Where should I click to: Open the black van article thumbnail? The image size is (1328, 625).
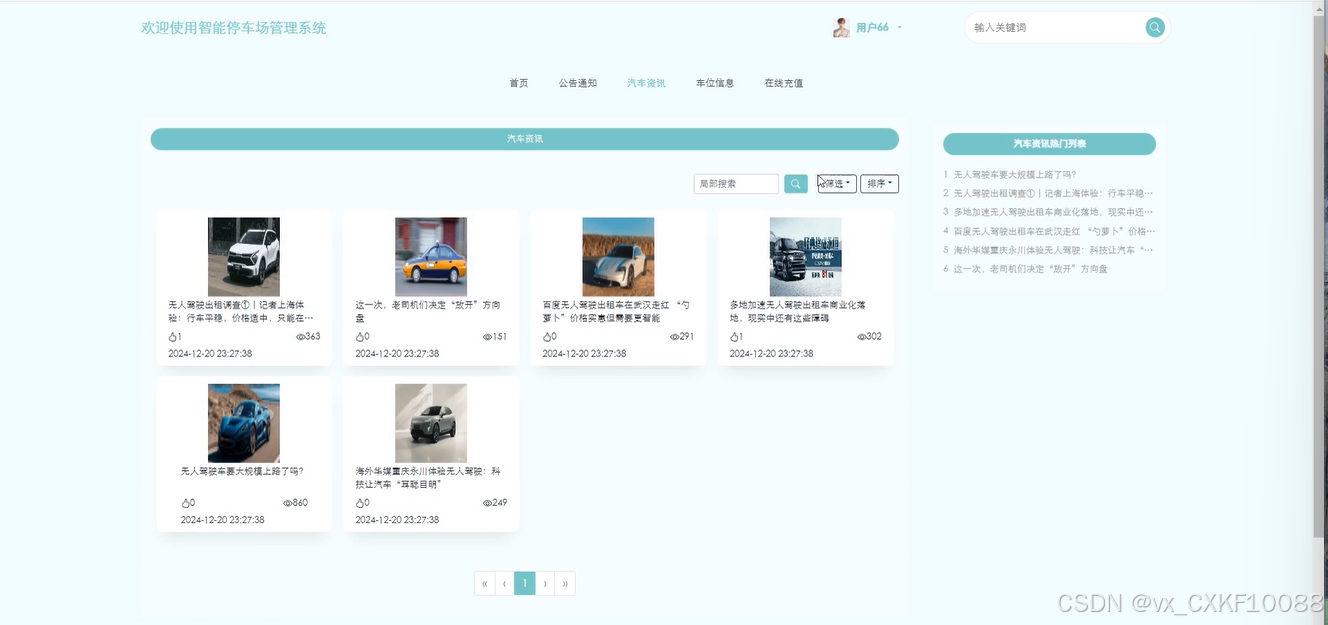(805, 257)
